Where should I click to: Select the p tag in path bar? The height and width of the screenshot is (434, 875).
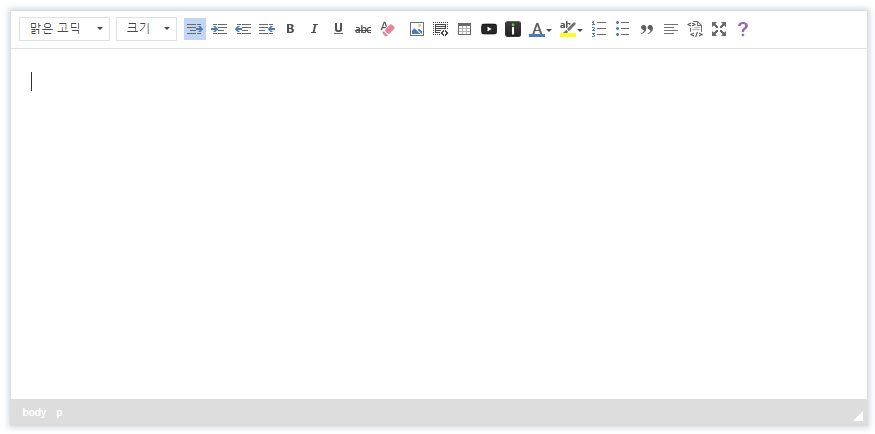[59, 412]
